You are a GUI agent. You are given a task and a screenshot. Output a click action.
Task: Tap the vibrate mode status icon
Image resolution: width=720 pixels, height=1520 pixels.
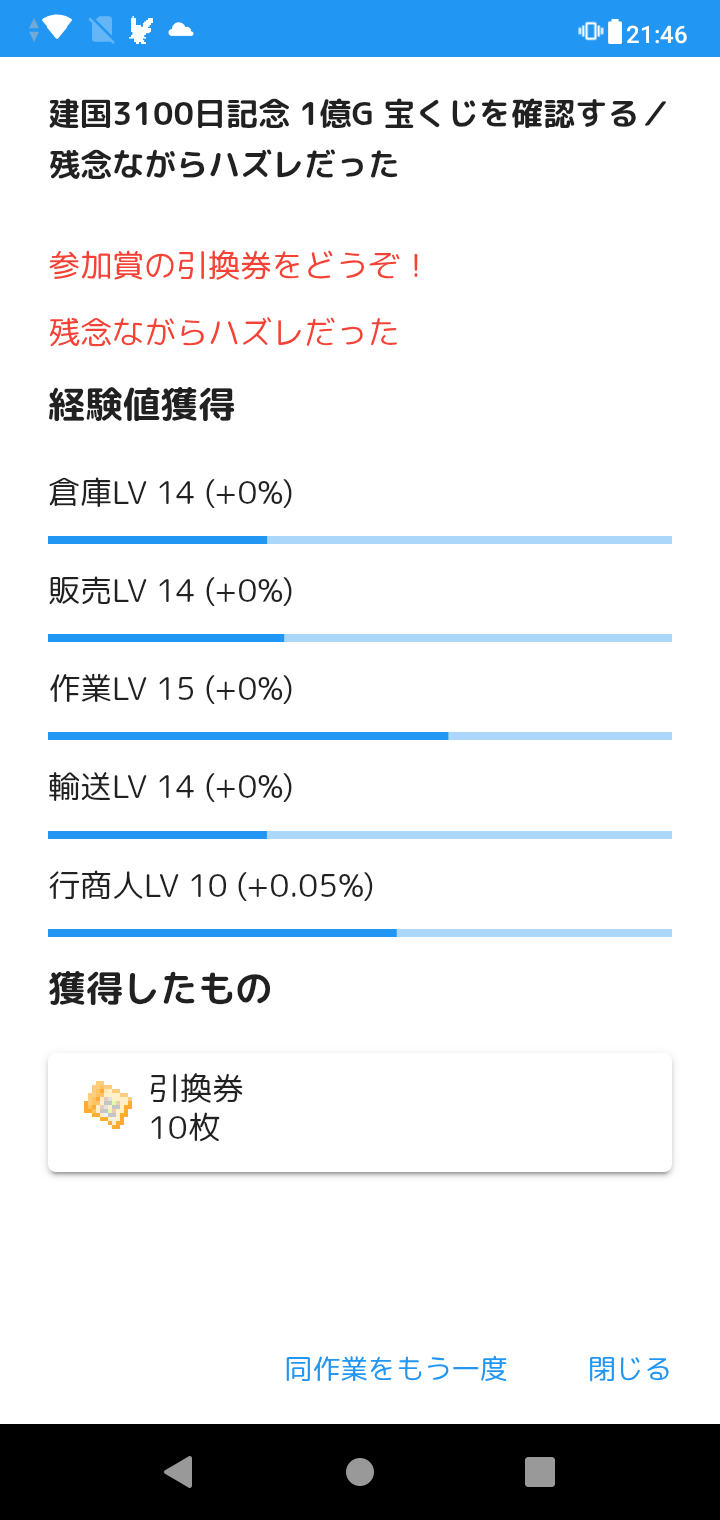pyautogui.click(x=589, y=31)
